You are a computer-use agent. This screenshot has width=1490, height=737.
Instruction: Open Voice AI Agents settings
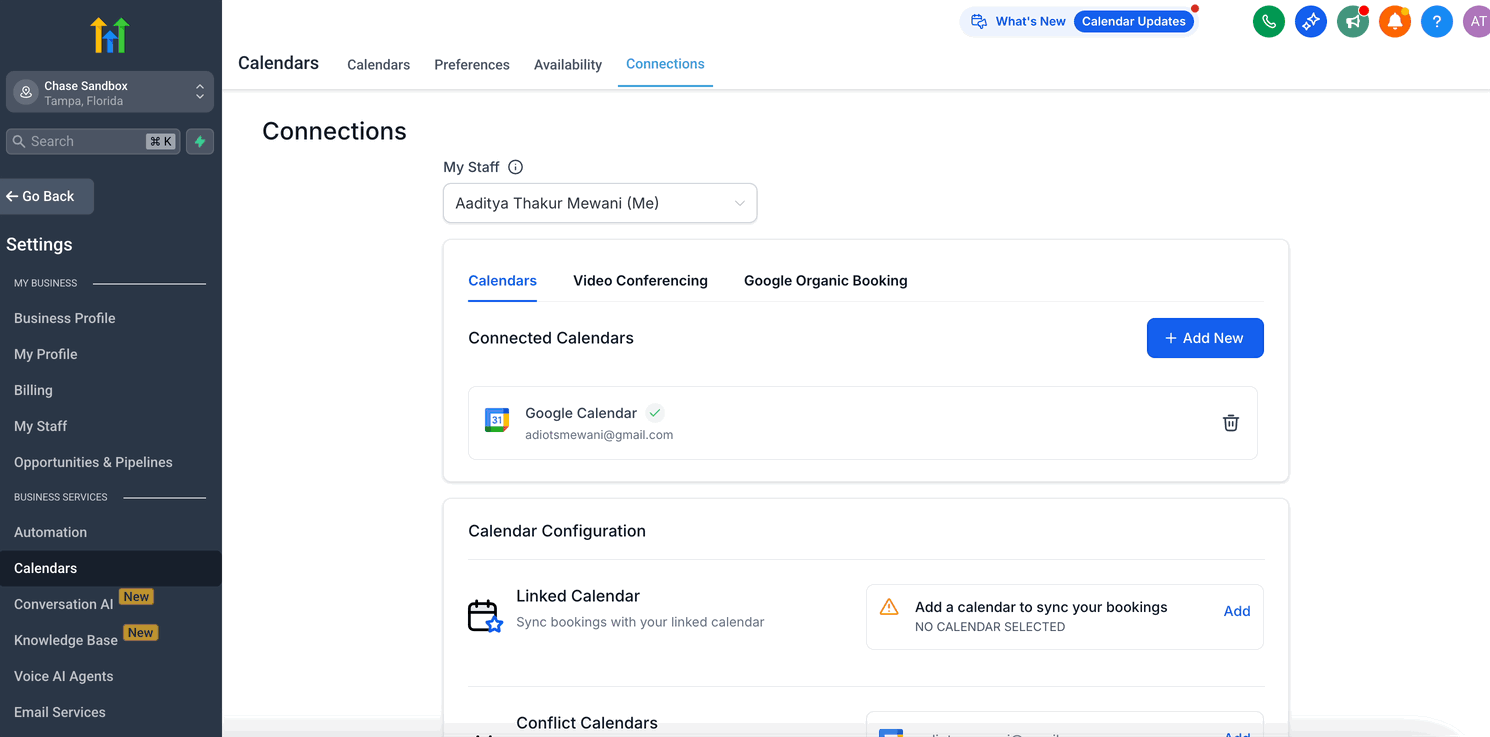[x=64, y=676]
